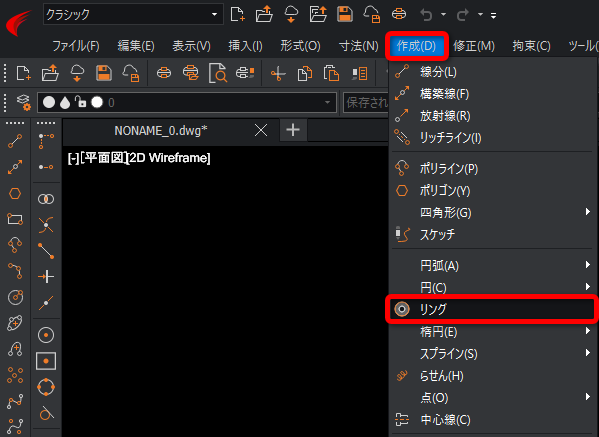Expand the layer 0 dropdown list
Screen dimensions: 599x437
(327, 102)
